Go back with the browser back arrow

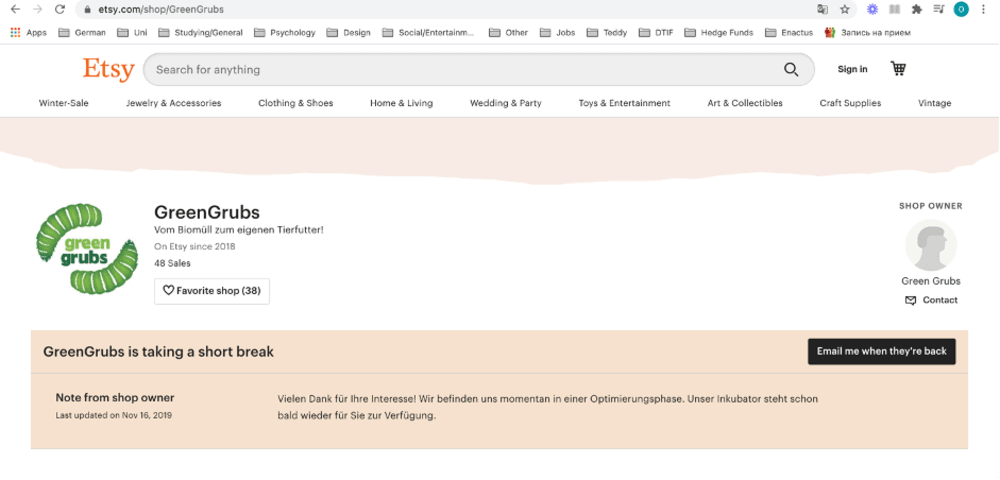tap(15, 10)
